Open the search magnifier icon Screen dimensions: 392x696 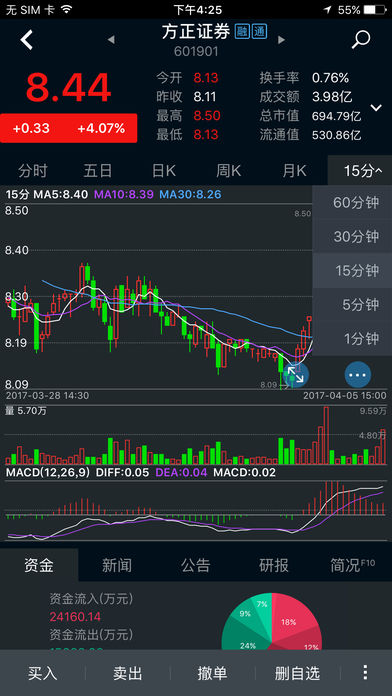click(360, 40)
